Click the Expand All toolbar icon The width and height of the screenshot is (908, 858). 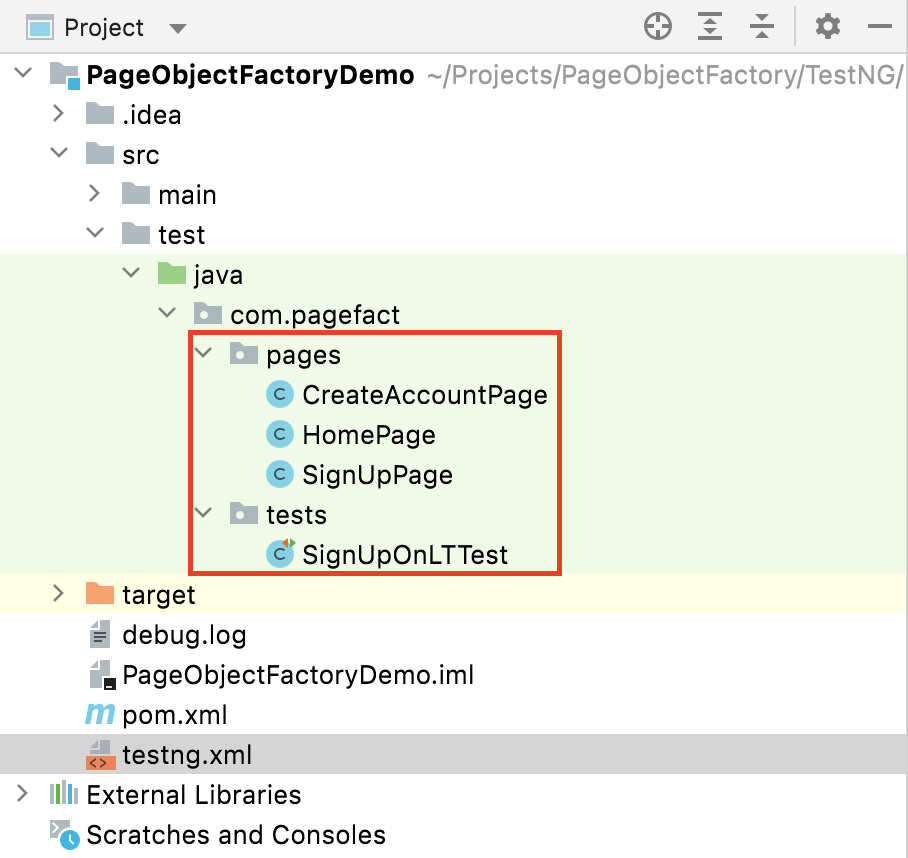point(710,27)
